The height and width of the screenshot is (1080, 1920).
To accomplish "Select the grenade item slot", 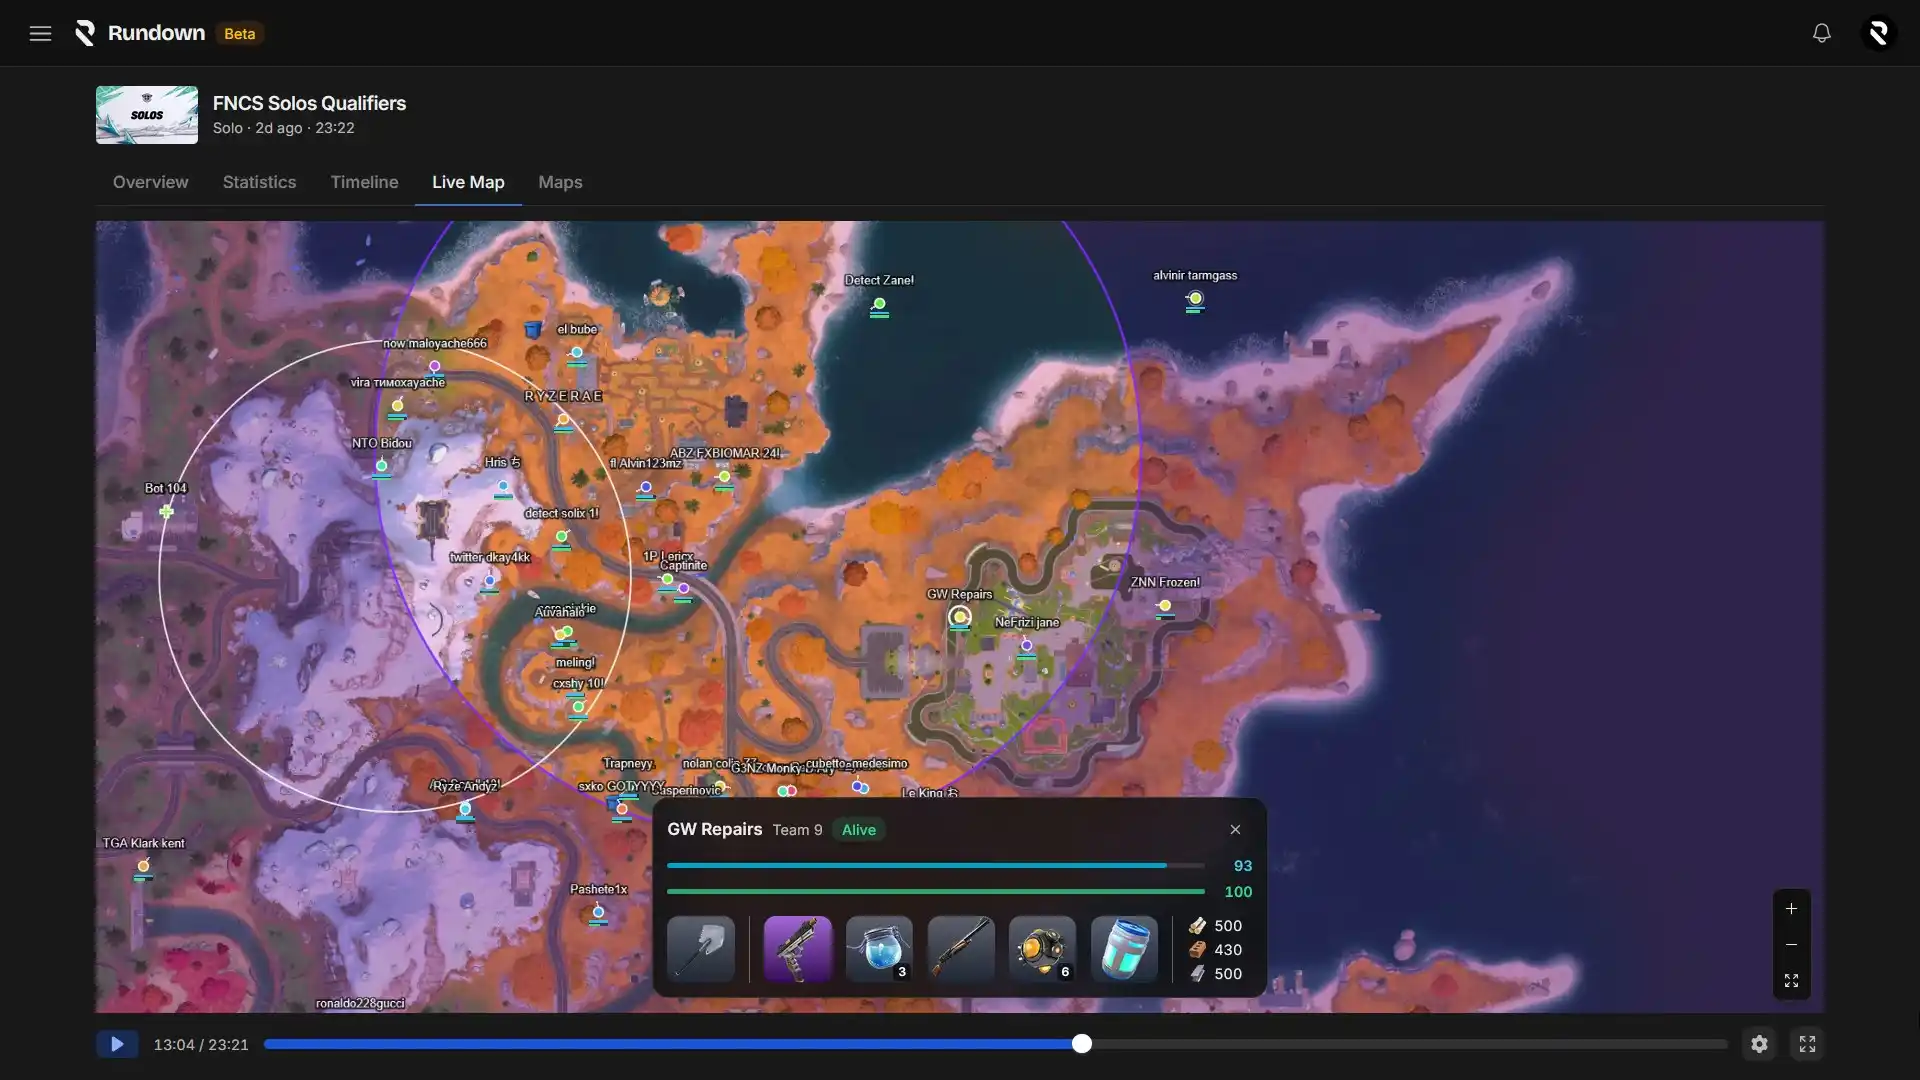I will [1042, 948].
